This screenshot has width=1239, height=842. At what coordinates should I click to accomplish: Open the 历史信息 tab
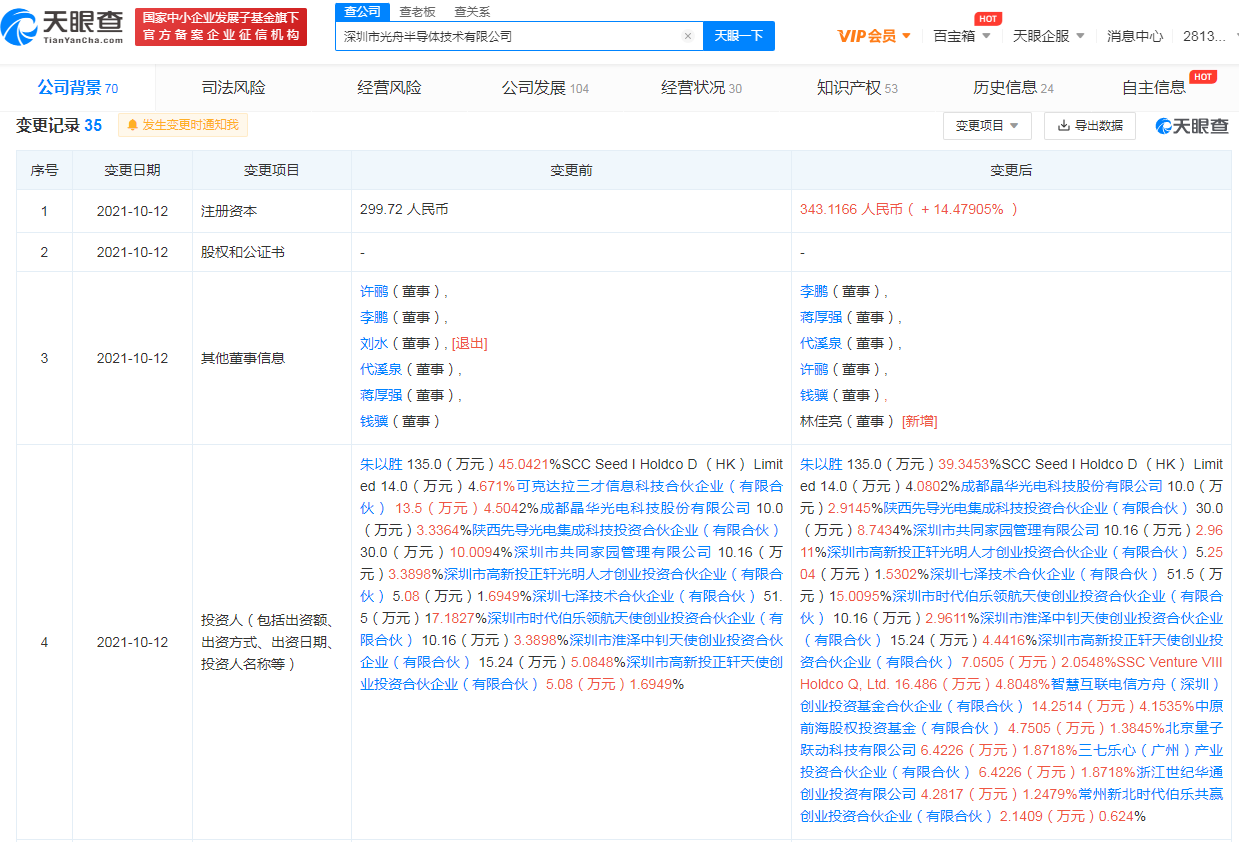[x=1013, y=88]
